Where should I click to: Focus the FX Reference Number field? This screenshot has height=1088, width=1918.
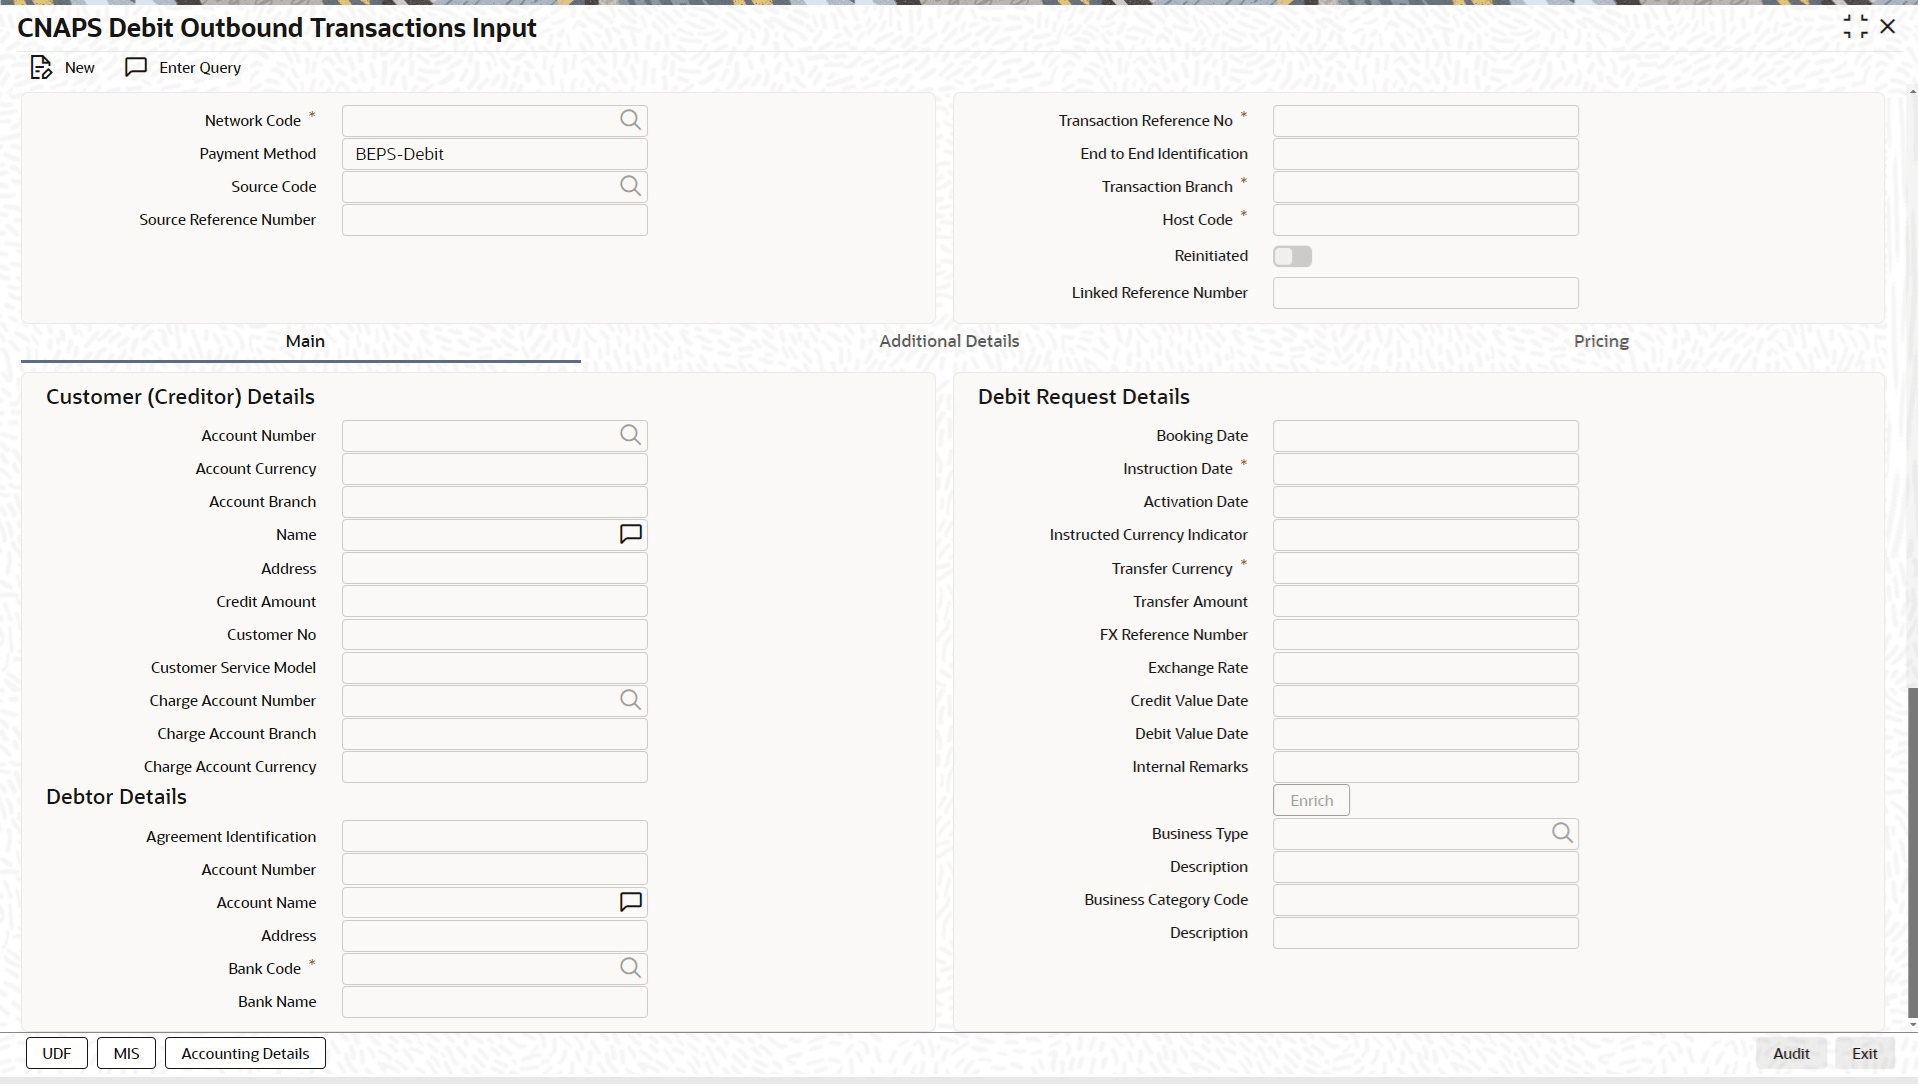coord(1426,635)
